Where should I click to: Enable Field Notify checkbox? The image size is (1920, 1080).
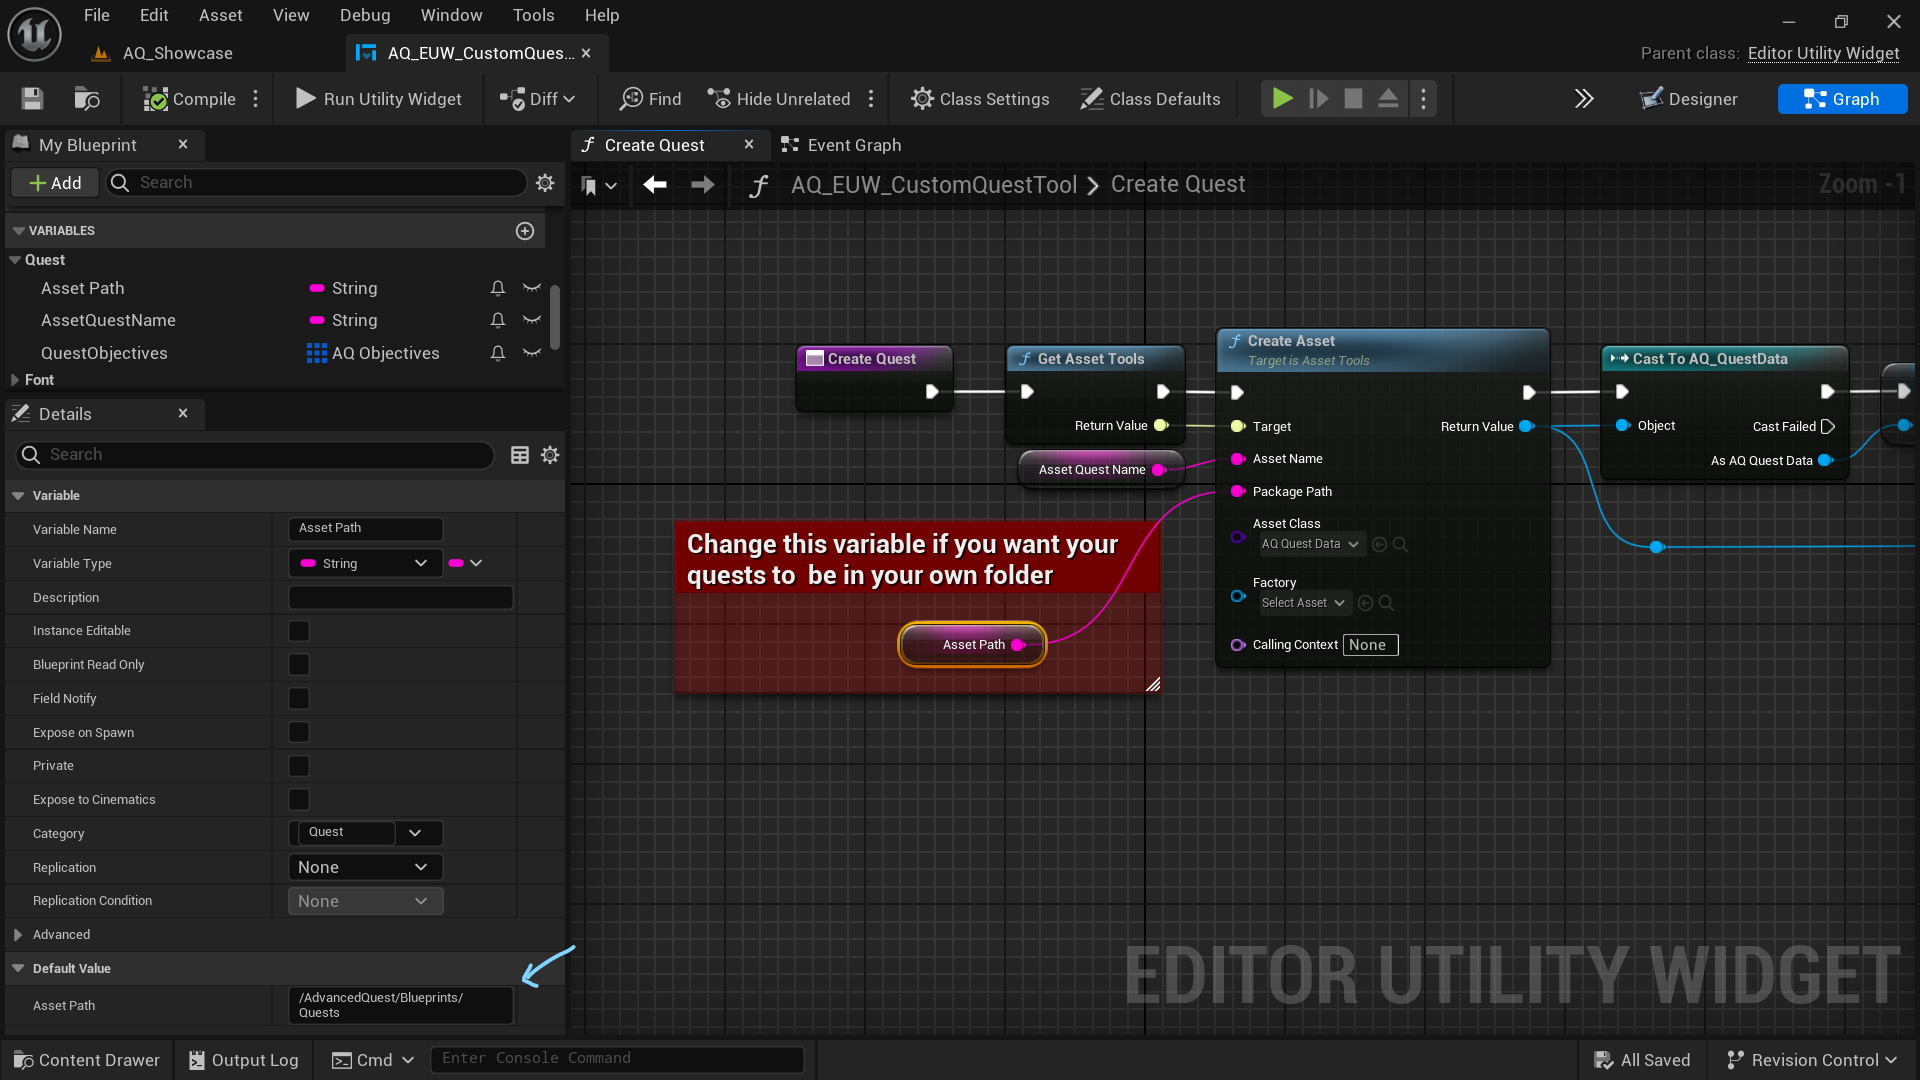point(299,699)
